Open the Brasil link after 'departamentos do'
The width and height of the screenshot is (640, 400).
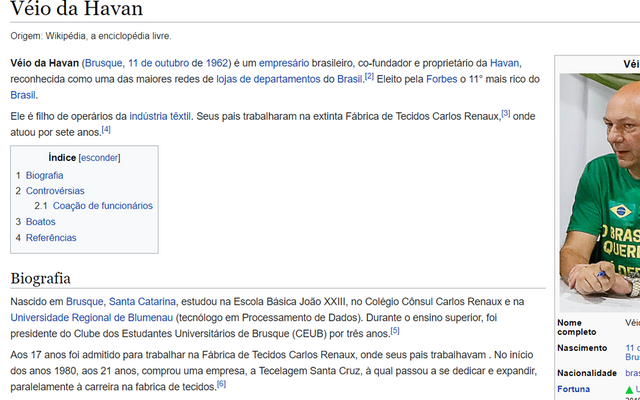[350, 79]
